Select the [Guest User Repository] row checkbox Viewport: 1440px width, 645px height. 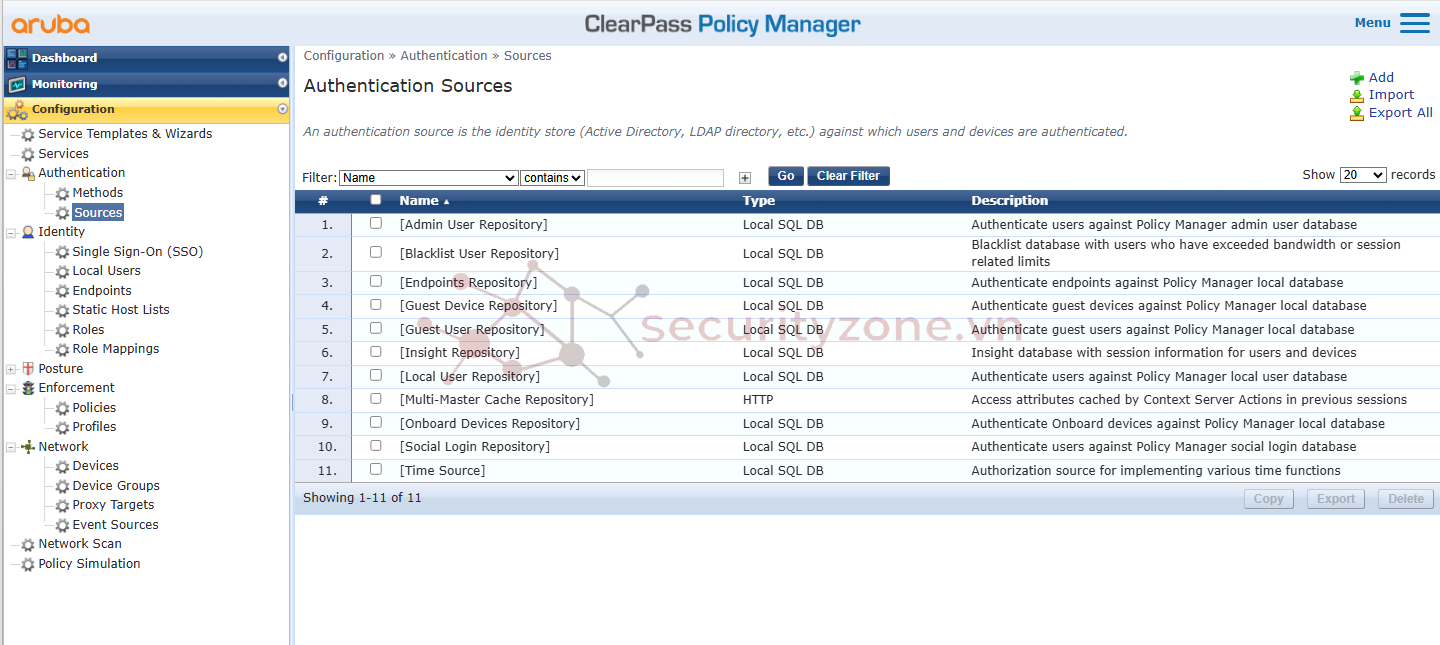pyautogui.click(x=376, y=329)
